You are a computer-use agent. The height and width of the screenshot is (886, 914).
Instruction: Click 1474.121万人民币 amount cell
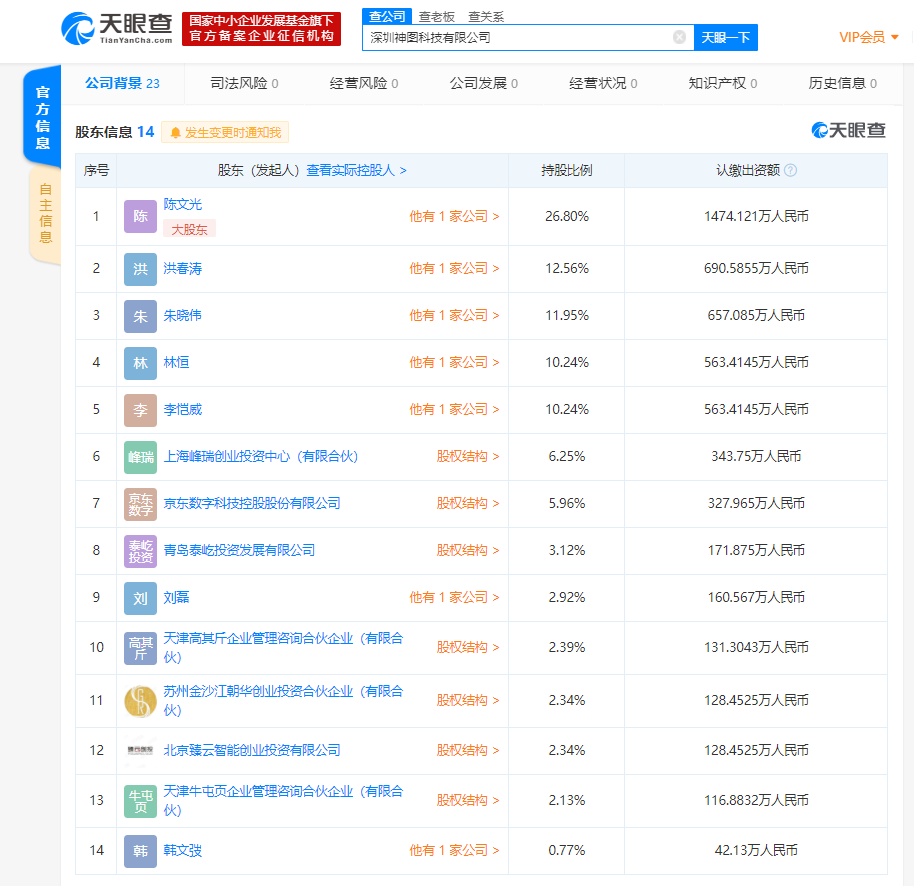[x=756, y=216]
